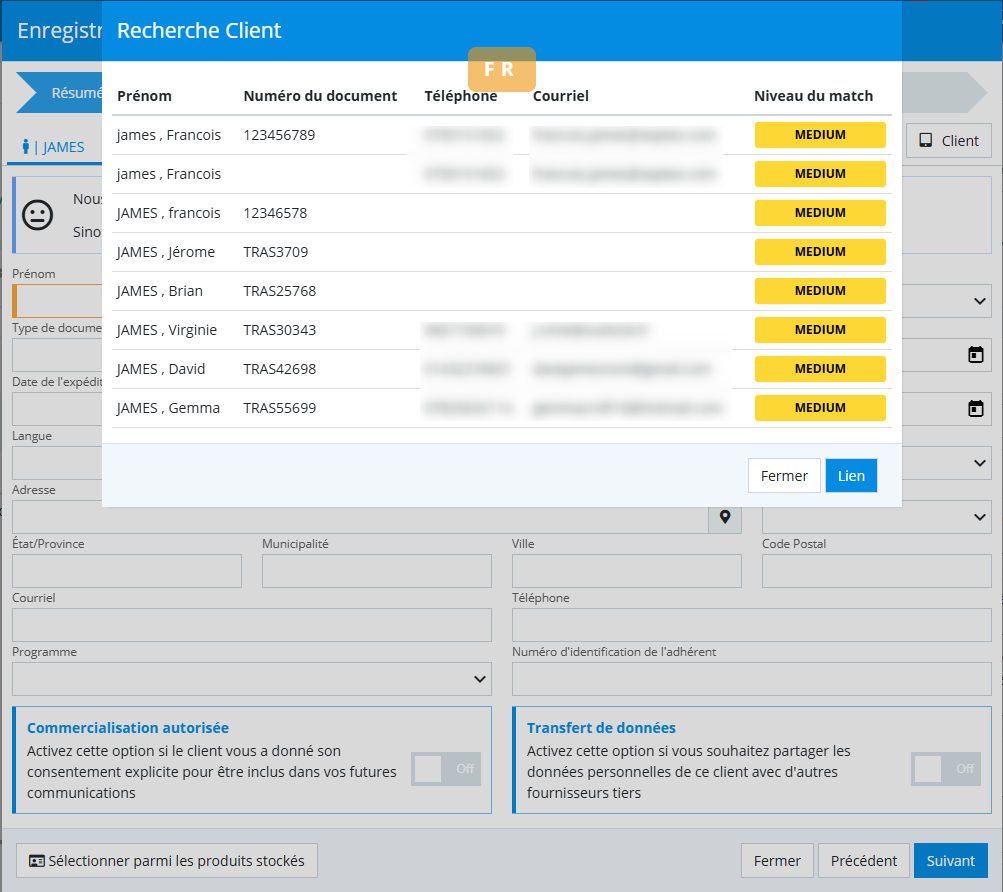
Task: Click the MEDIUM badge for JAMES, Gemma
Action: pos(820,408)
